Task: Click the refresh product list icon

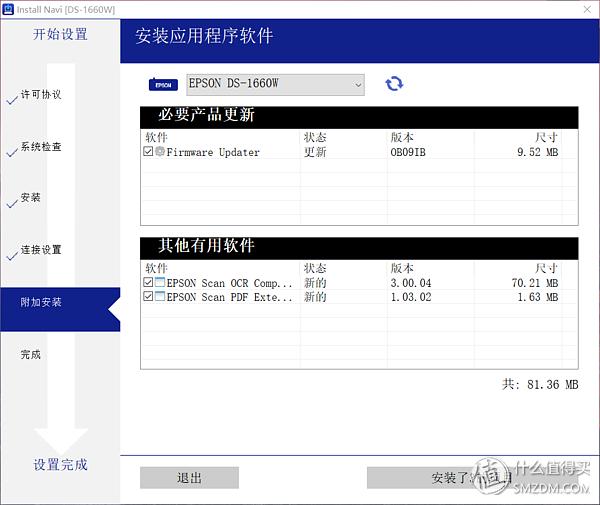Action: [394, 83]
